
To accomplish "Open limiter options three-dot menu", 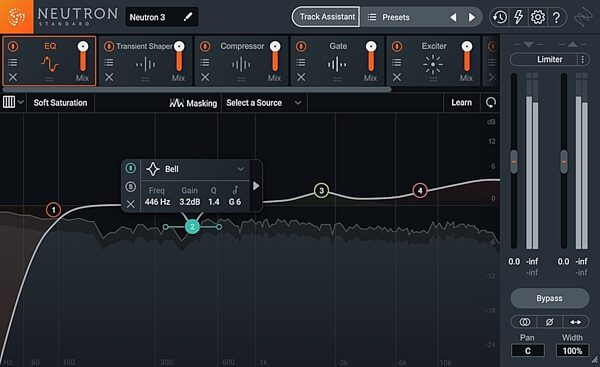I will pos(583,59).
